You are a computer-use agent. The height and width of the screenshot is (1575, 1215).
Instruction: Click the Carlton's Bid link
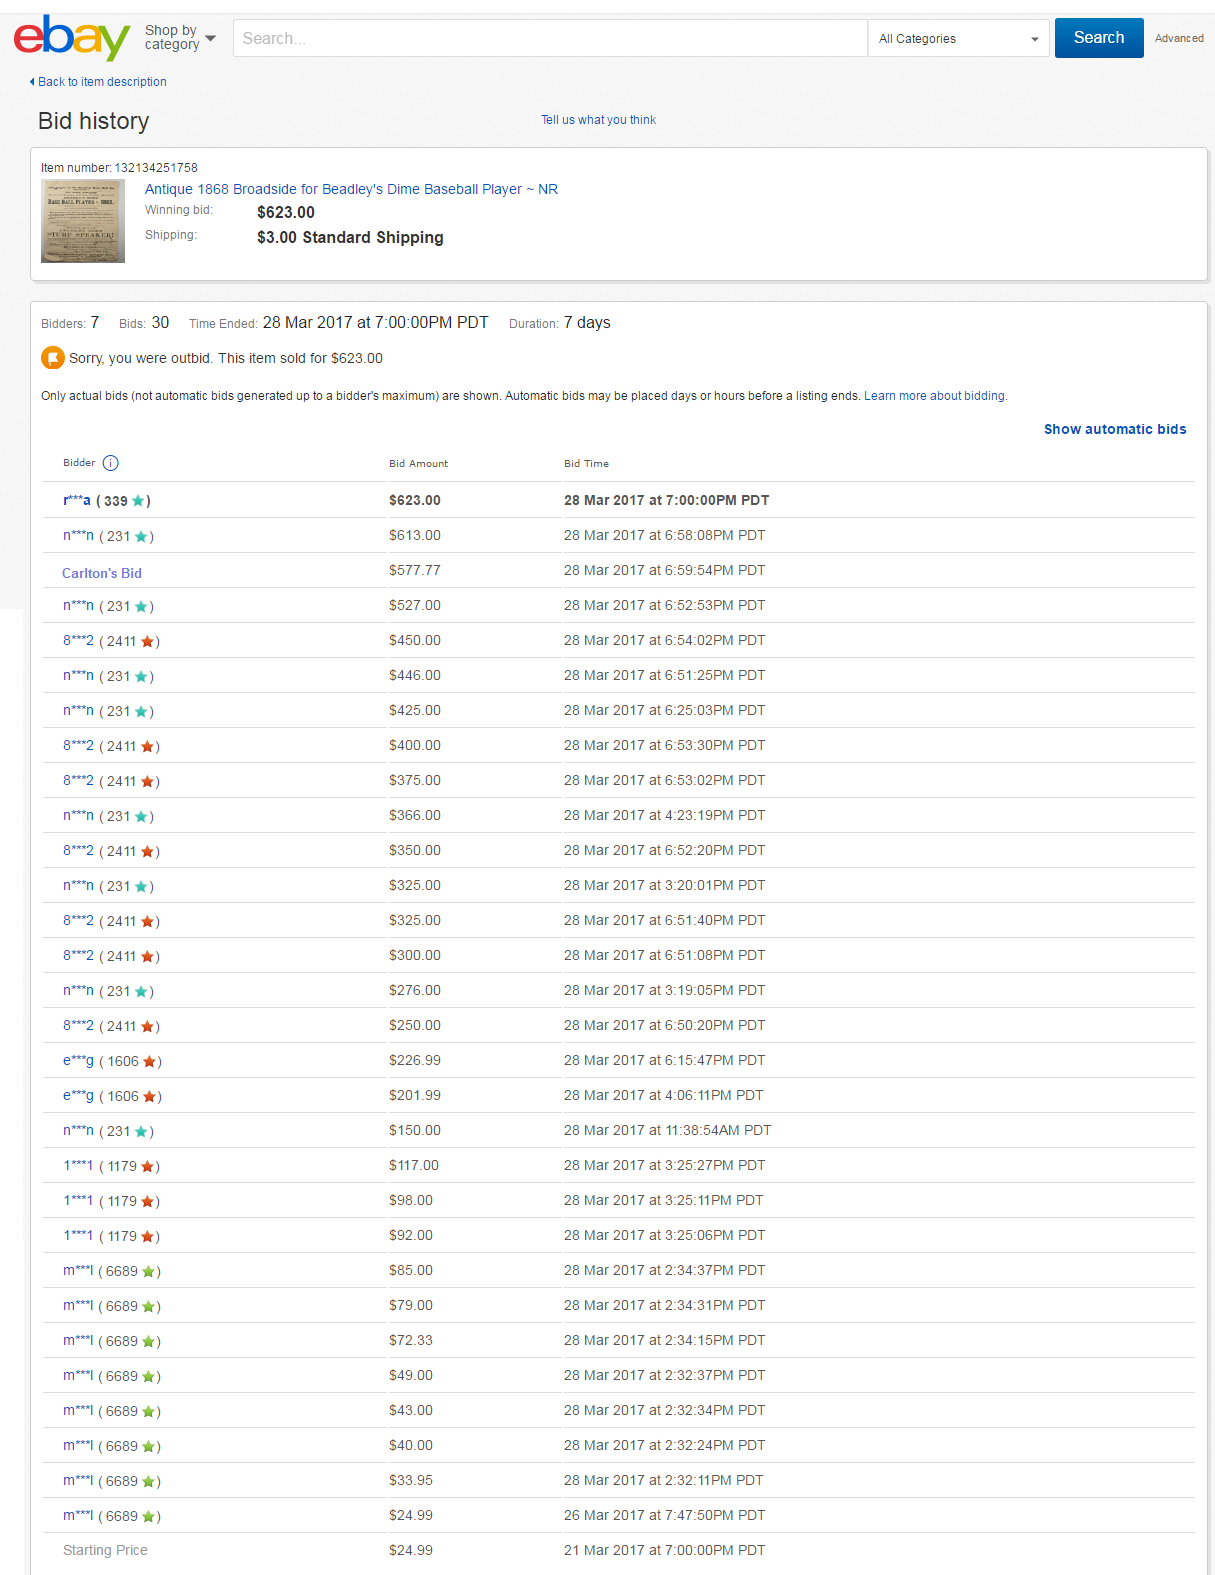tap(102, 573)
